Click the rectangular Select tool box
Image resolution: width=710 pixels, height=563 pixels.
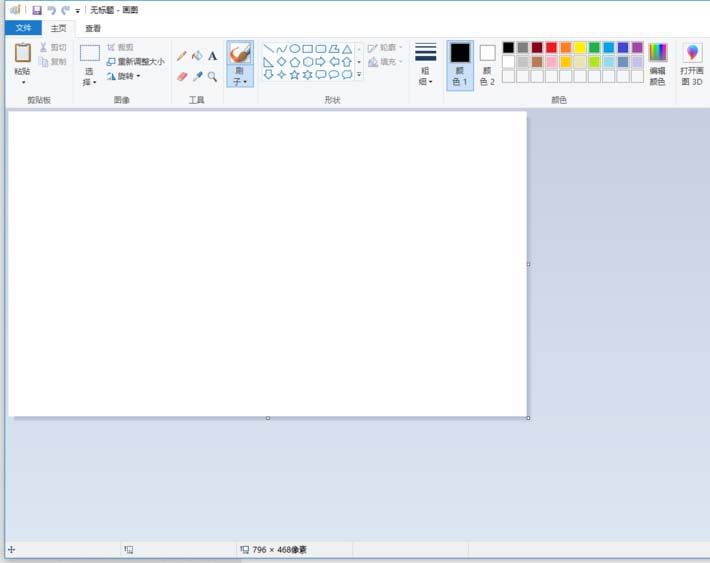(90, 53)
